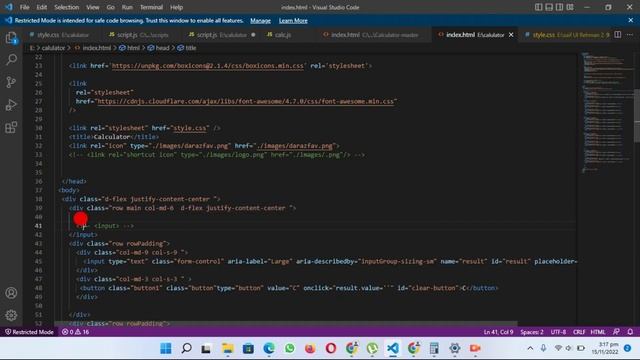Toggle the bottom panel layout button

click(x=549, y=7)
